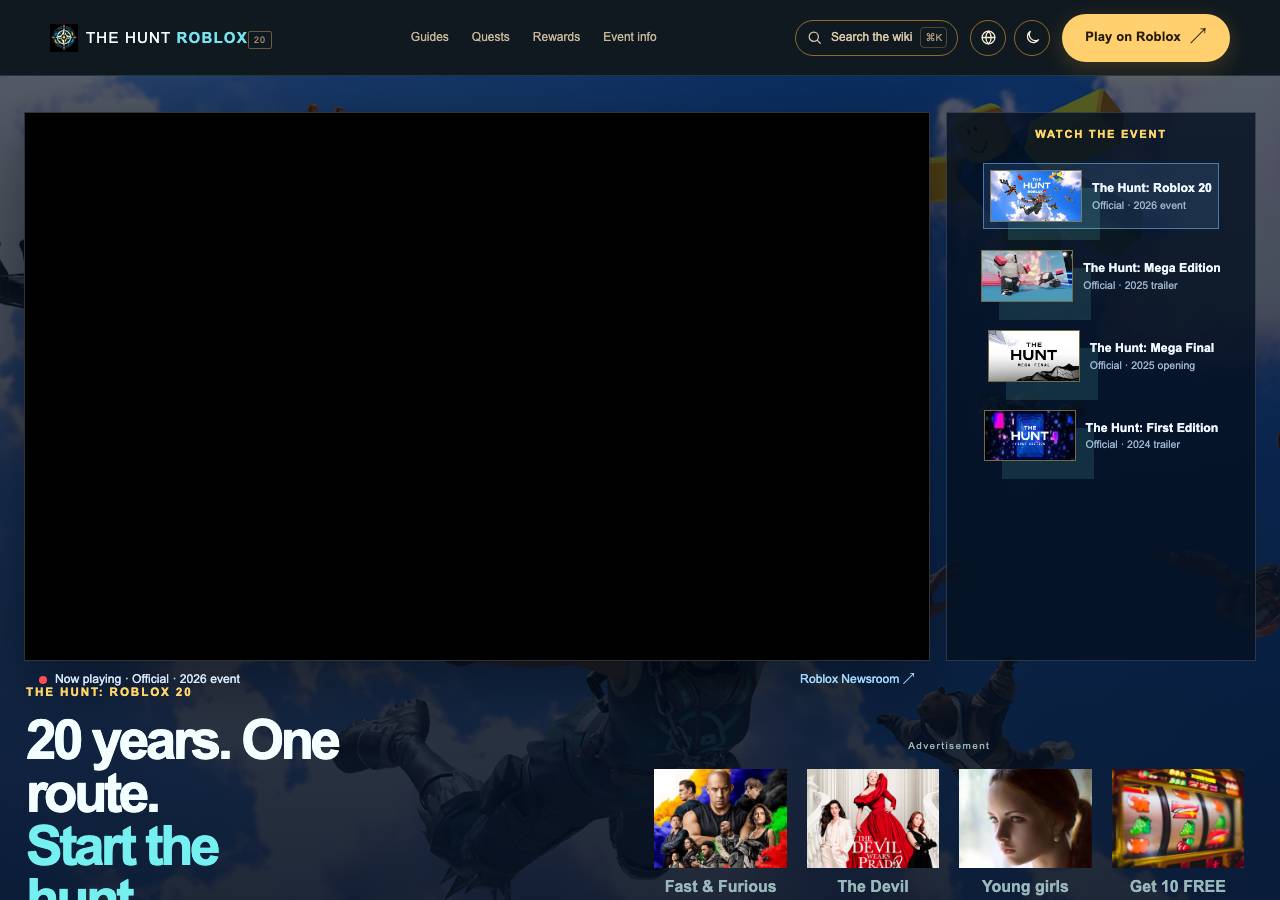Click the 'Official · 2025 opening' subtitle text
This screenshot has height=900, width=1280.
coord(1142,366)
